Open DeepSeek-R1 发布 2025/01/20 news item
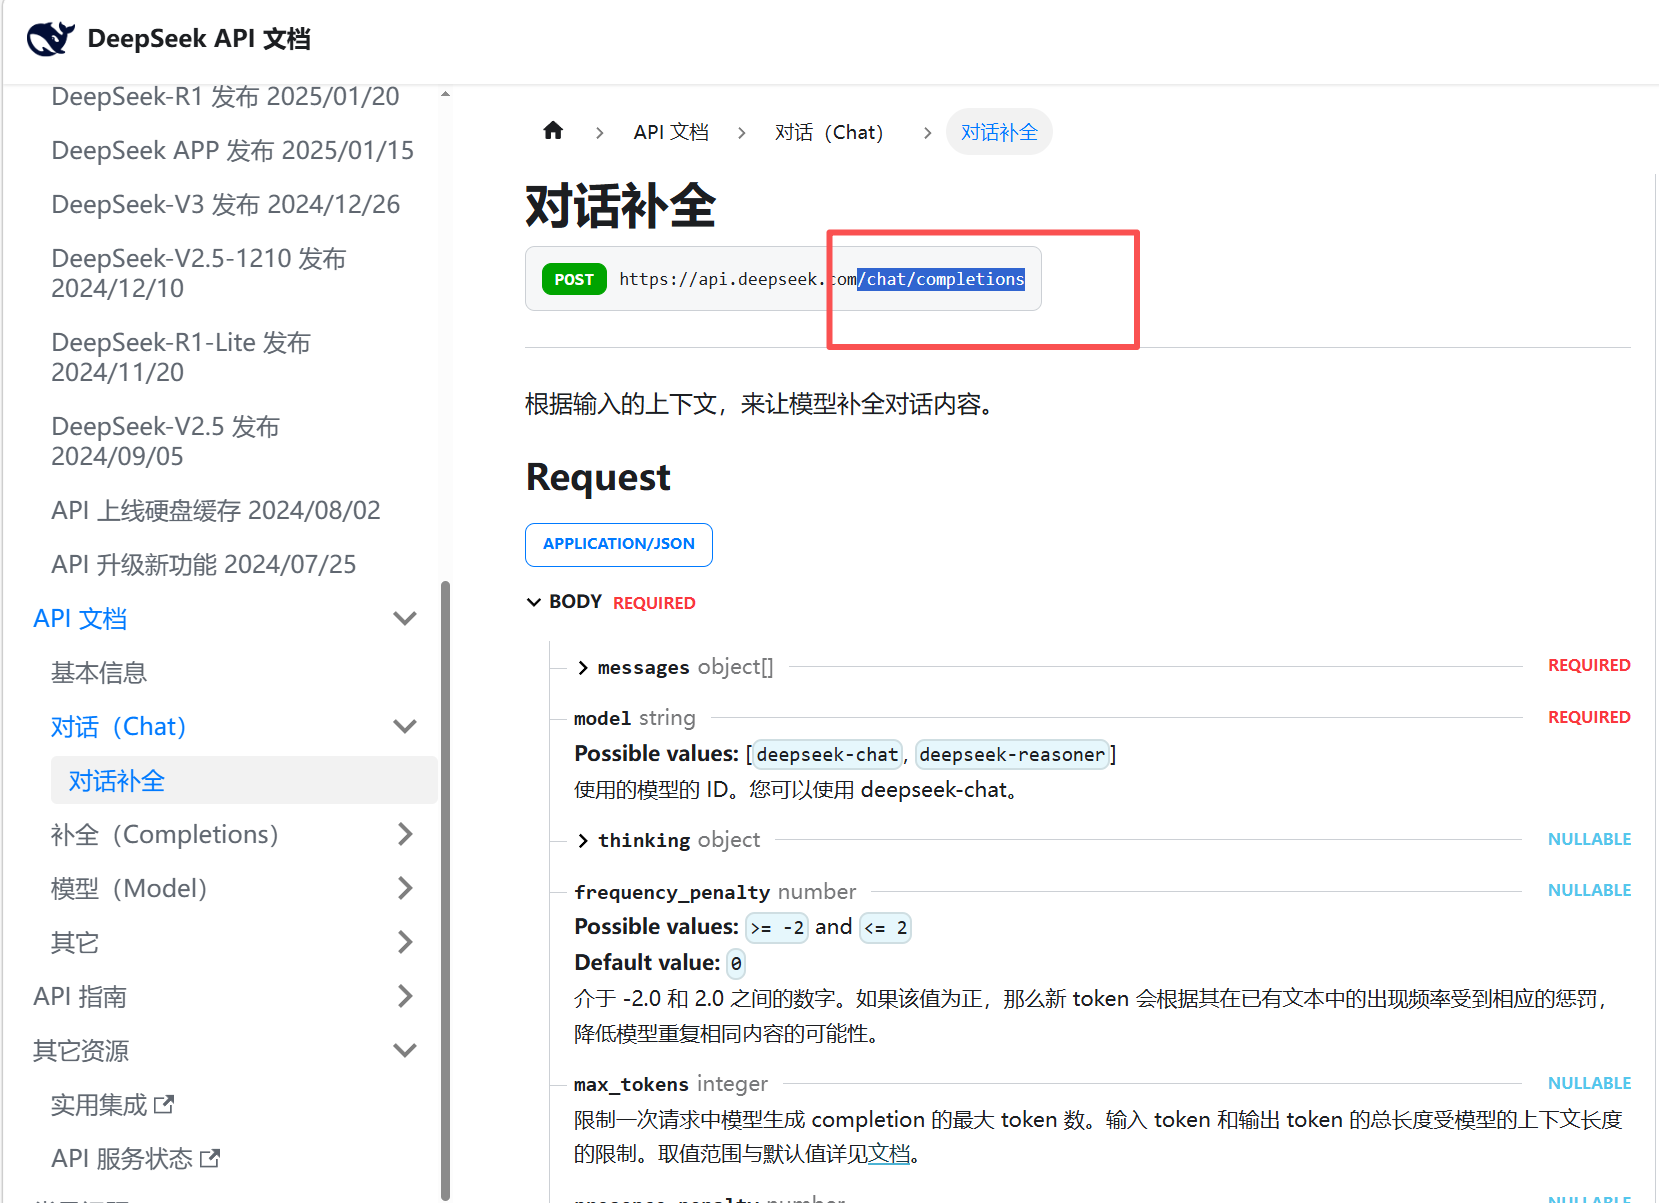The height and width of the screenshot is (1203, 1659). pos(225,96)
